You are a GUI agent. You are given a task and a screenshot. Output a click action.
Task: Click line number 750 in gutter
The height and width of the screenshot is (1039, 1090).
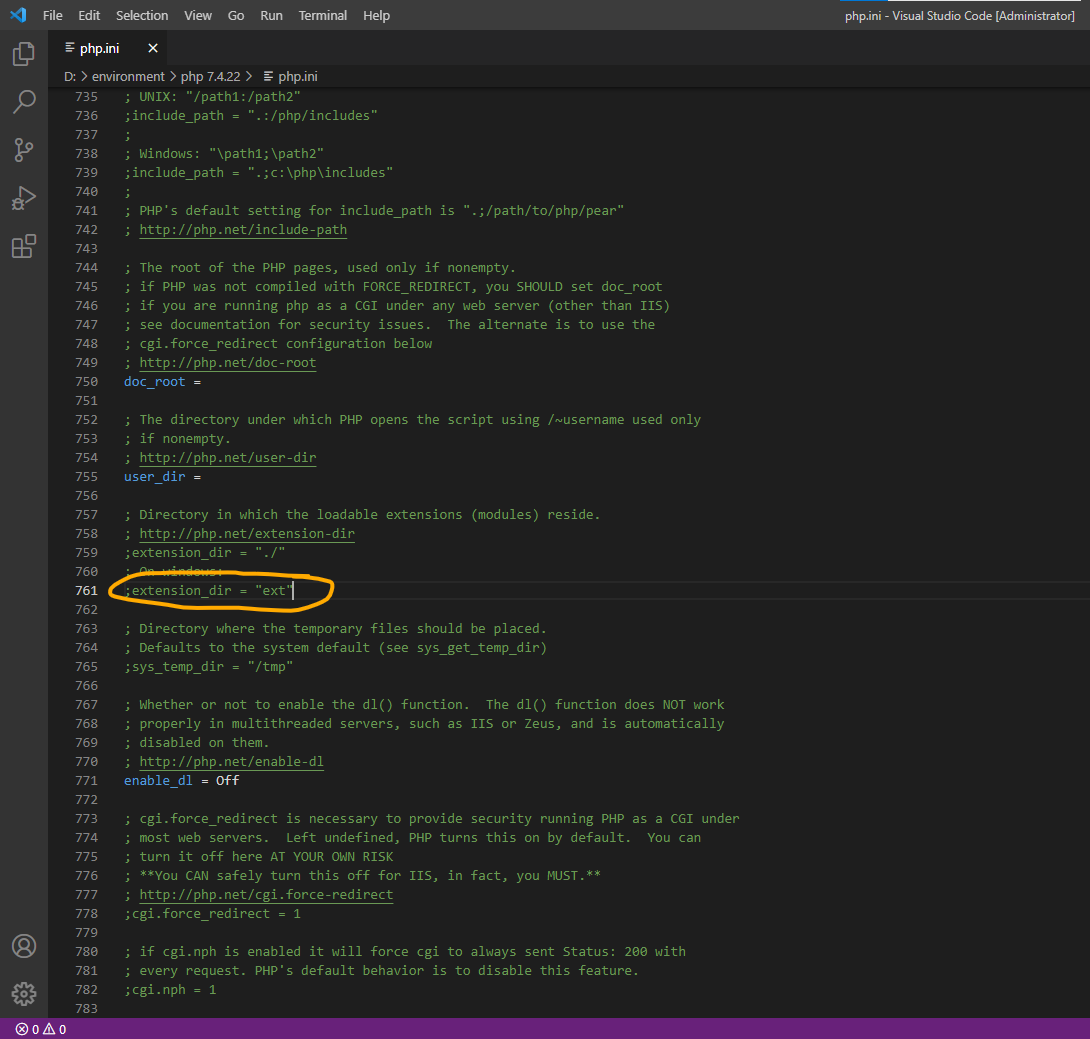click(x=86, y=382)
